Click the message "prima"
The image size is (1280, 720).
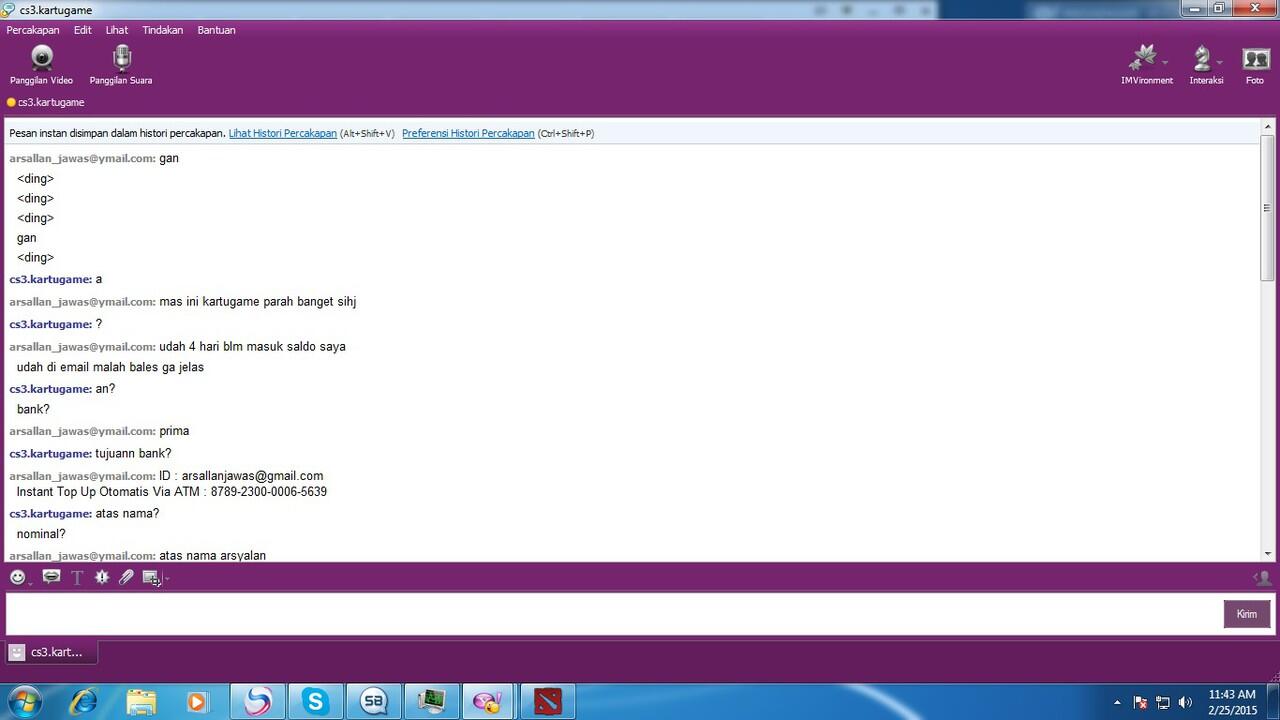coord(174,431)
